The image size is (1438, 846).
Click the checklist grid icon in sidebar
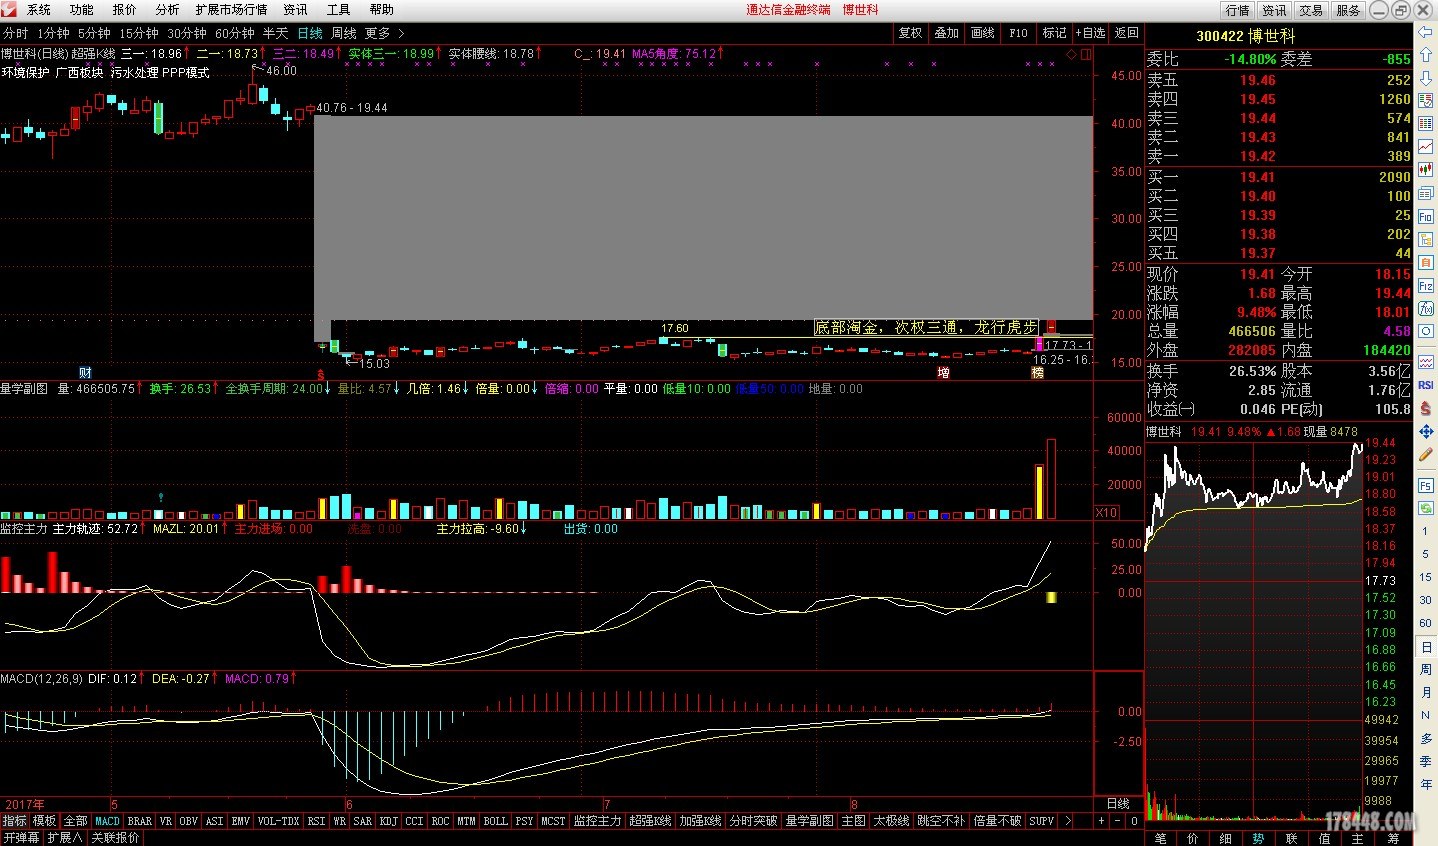[x=1426, y=100]
